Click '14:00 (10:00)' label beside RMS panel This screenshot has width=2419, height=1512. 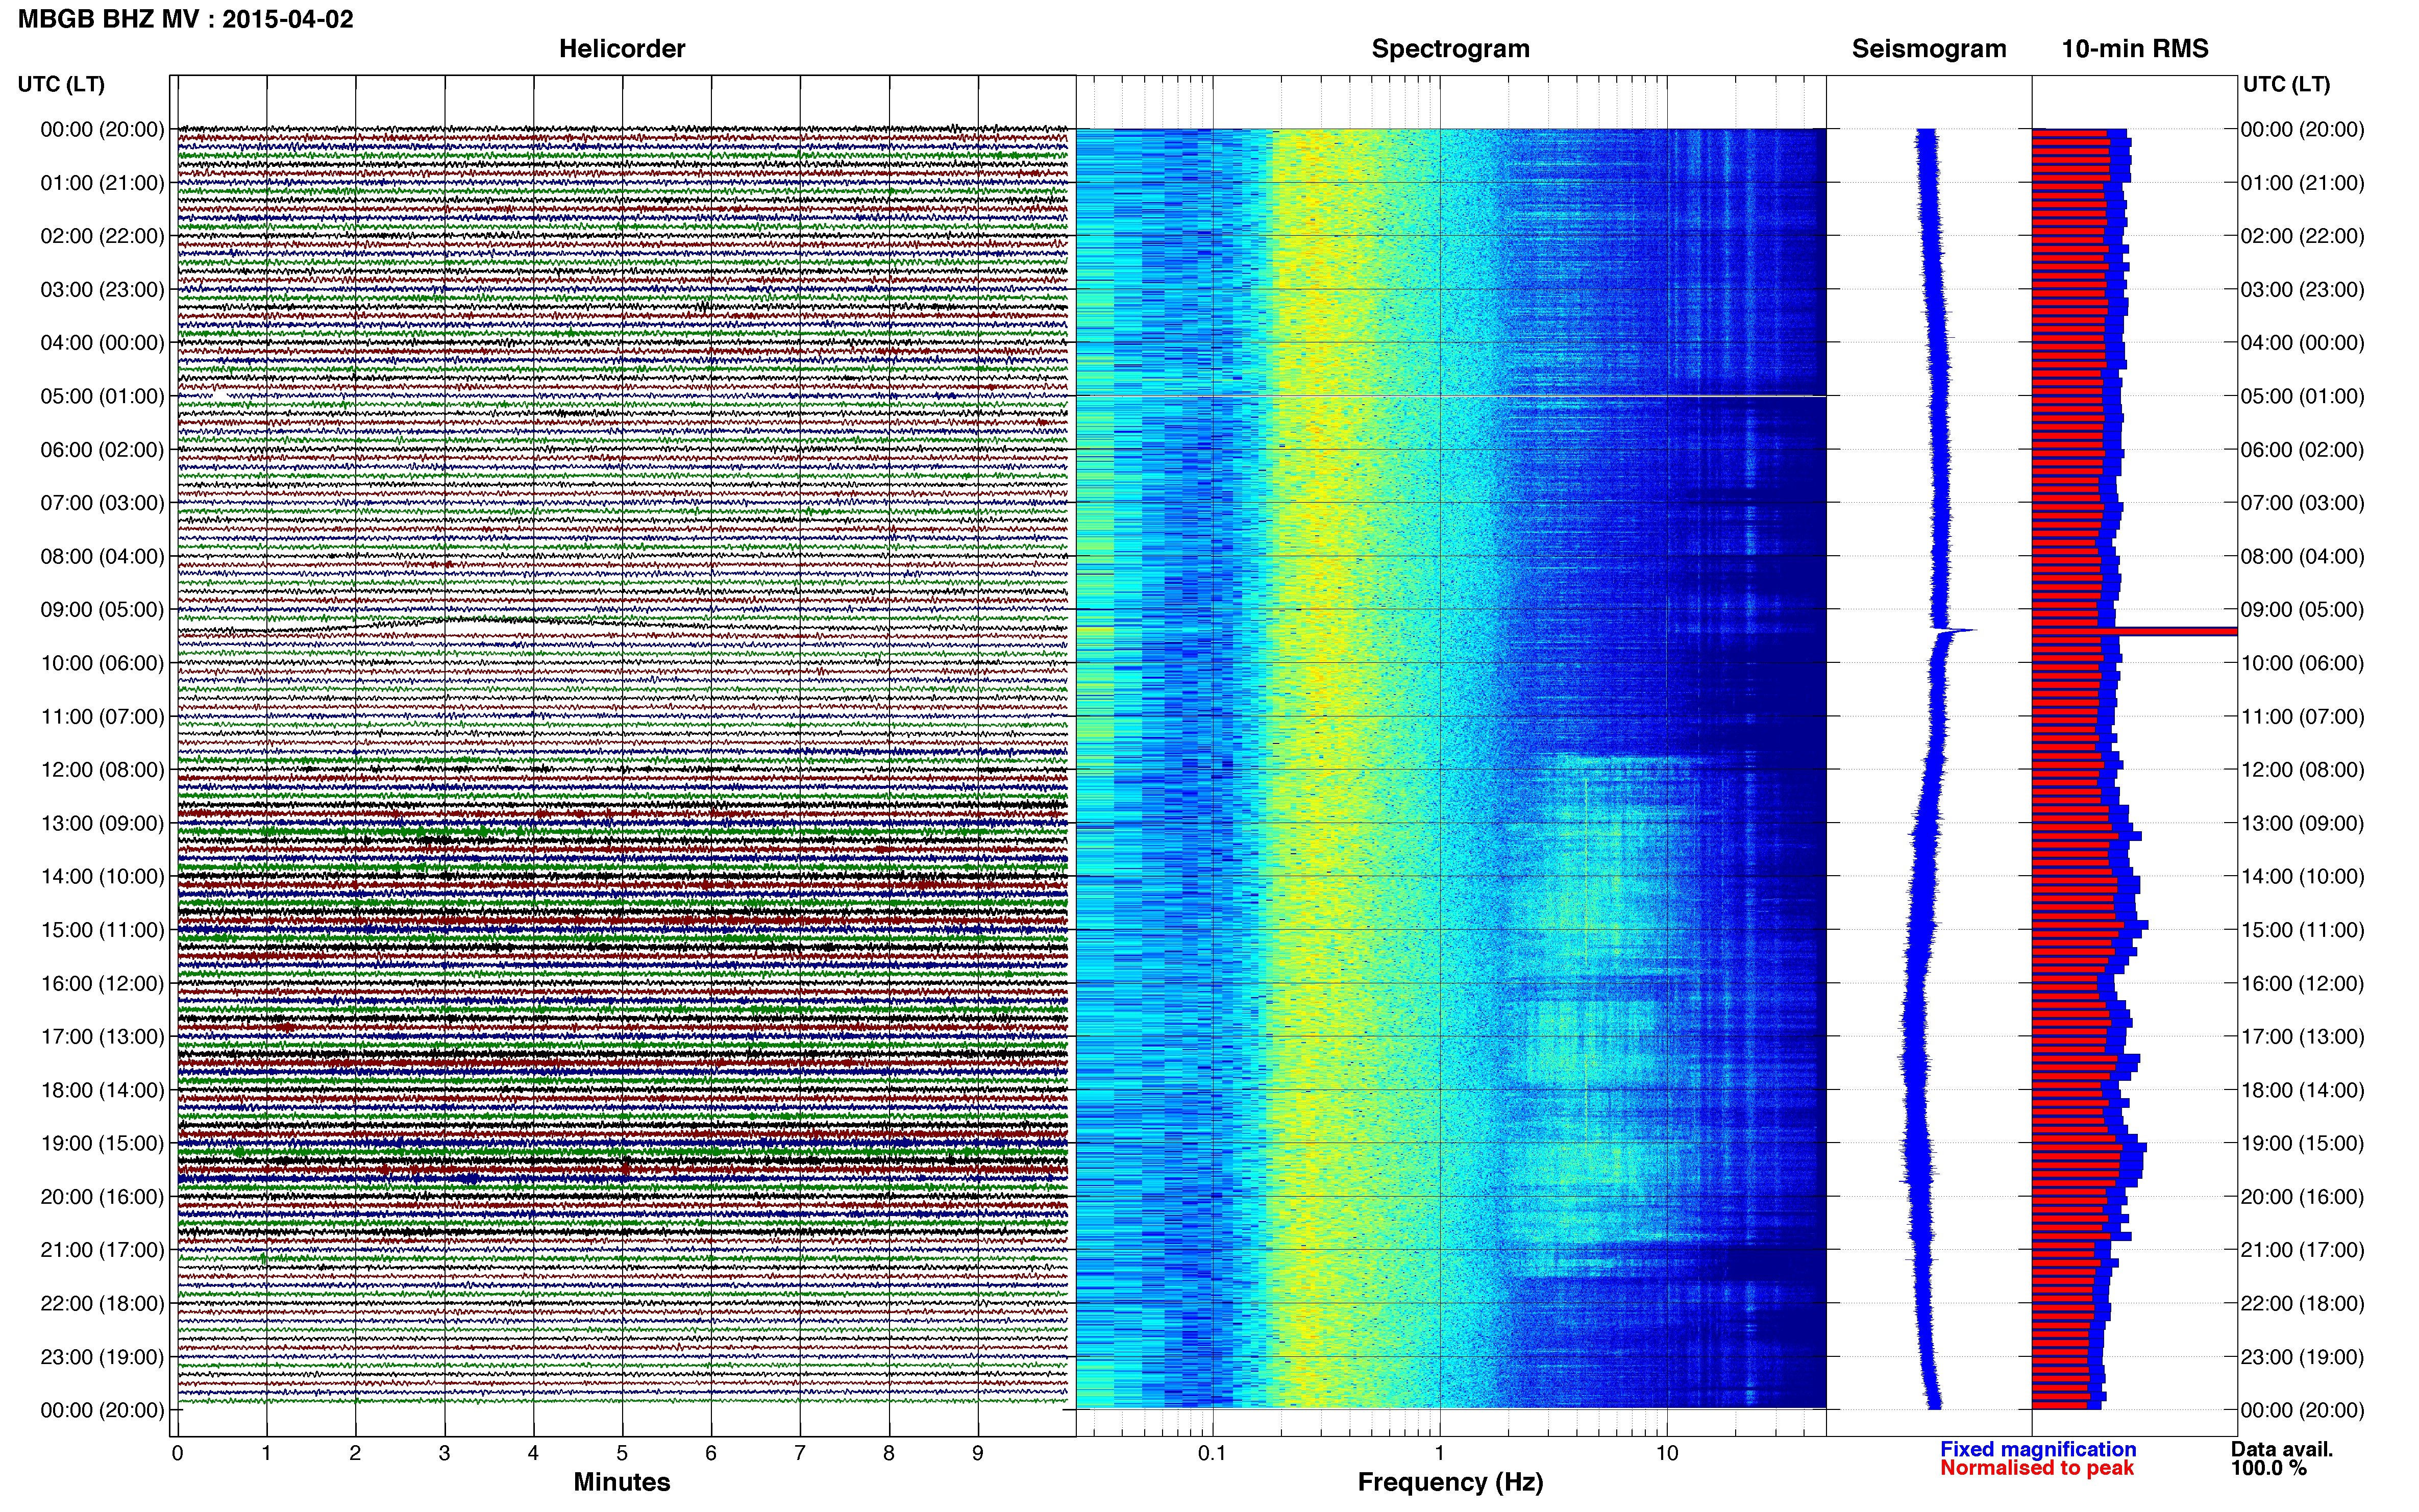(2302, 877)
